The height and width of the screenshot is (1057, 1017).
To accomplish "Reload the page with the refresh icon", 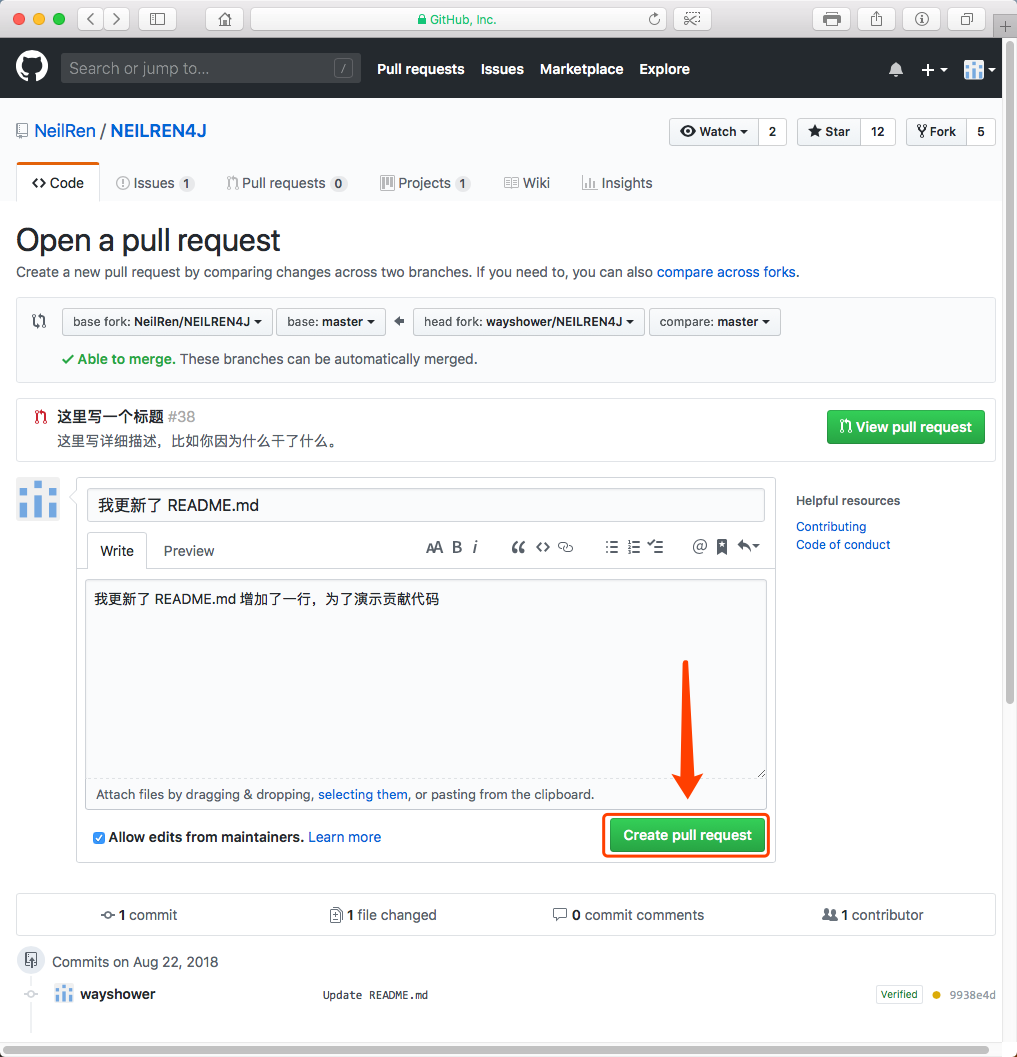I will click(654, 19).
